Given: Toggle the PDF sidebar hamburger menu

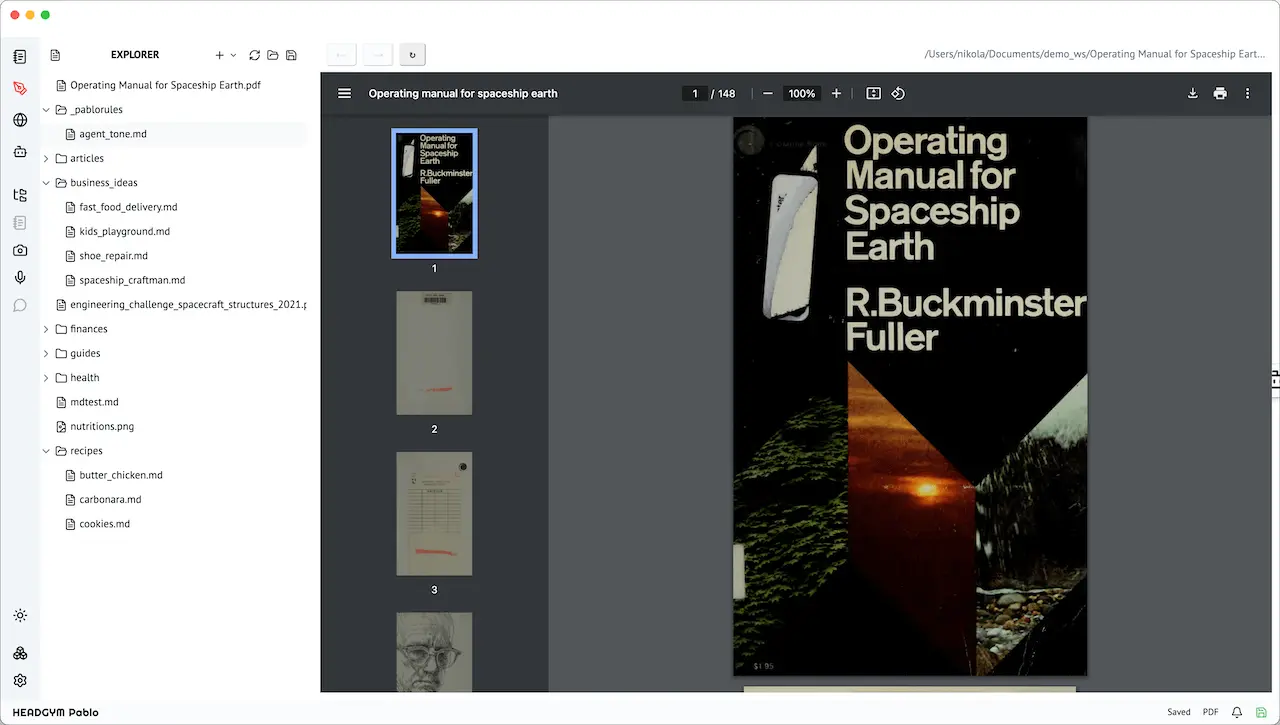Looking at the screenshot, I should pos(344,93).
